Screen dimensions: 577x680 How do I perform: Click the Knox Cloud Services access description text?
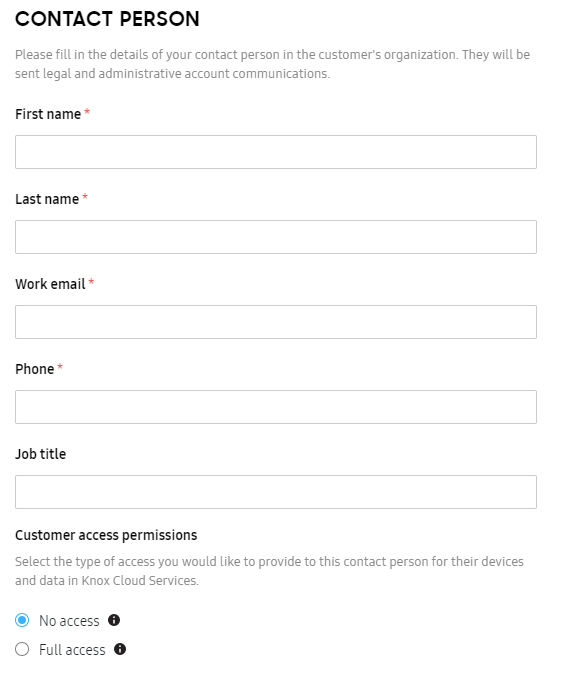pyautogui.click(x=269, y=571)
